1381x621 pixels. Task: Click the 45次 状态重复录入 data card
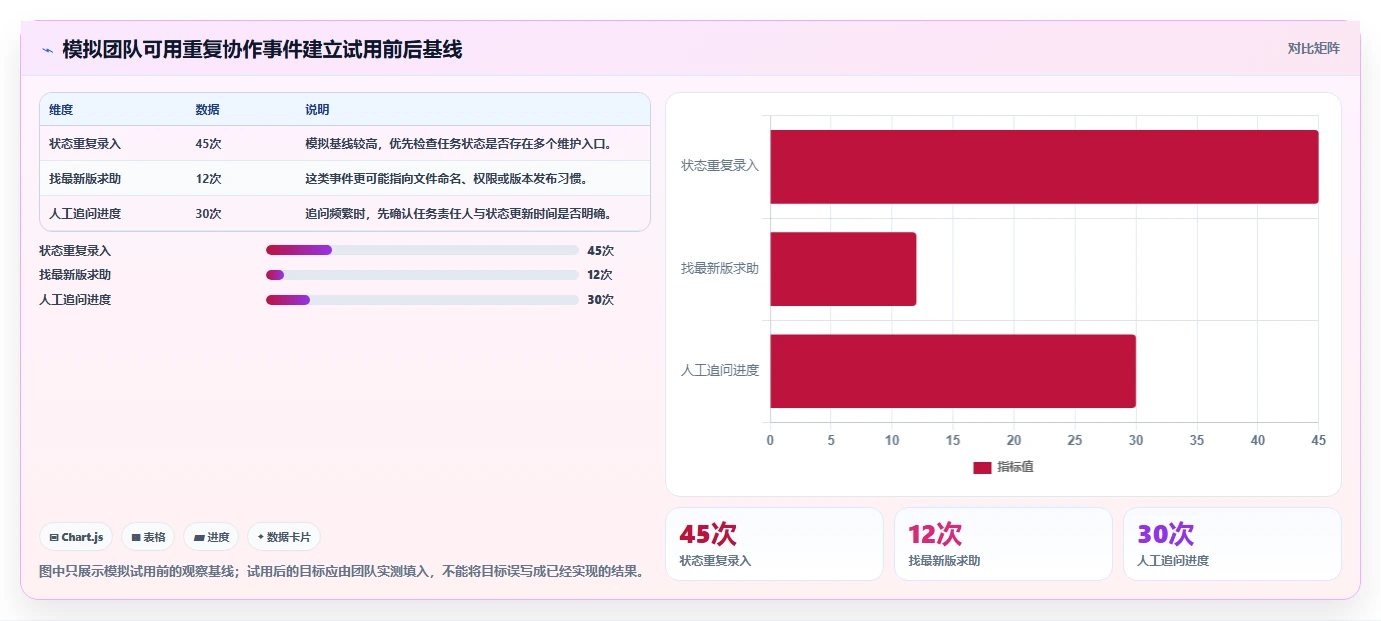[774, 544]
